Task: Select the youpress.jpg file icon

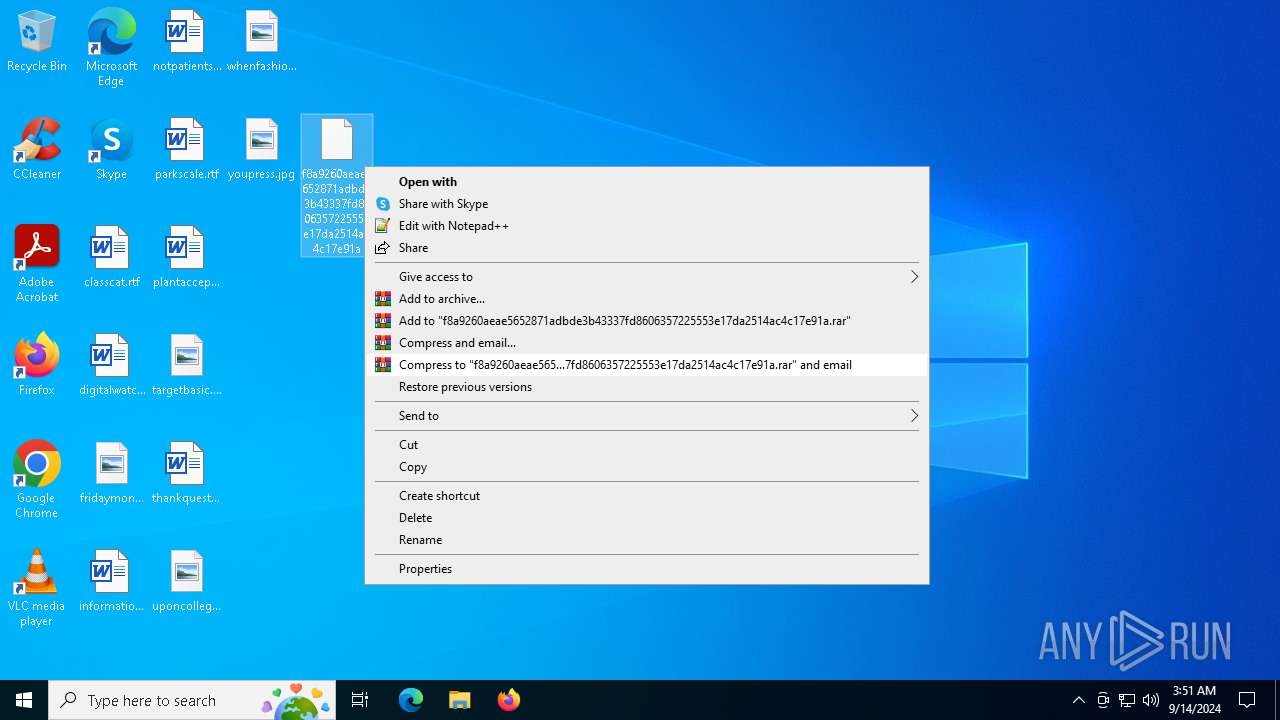Action: click(x=262, y=150)
